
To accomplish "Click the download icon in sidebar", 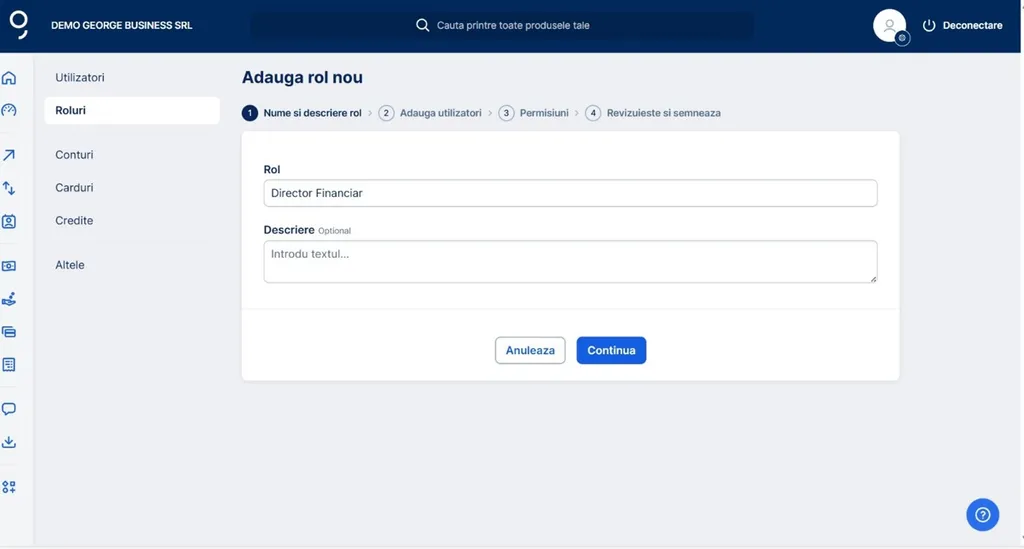I will (x=9, y=442).
